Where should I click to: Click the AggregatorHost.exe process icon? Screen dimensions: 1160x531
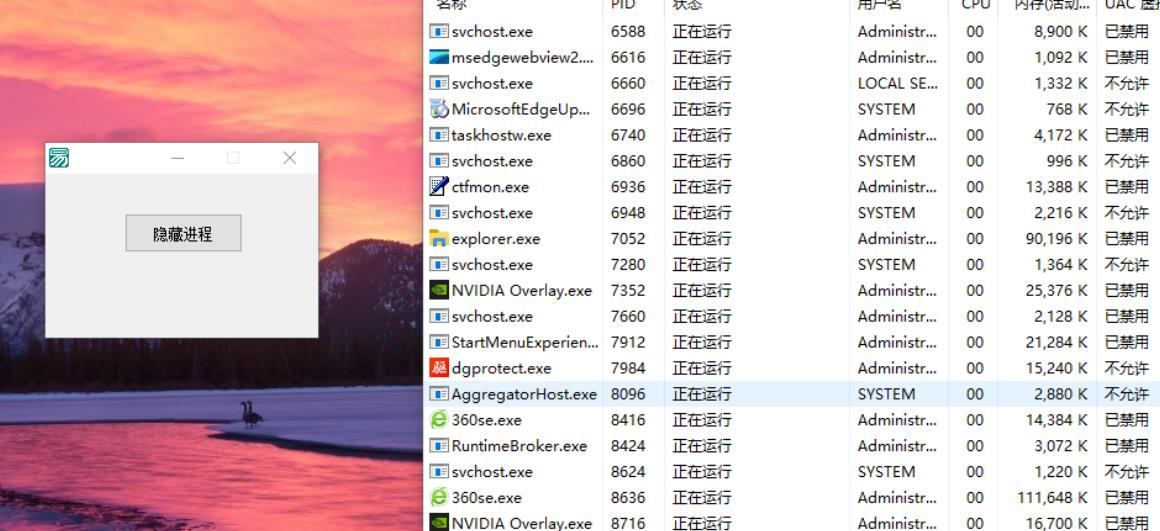tap(439, 394)
